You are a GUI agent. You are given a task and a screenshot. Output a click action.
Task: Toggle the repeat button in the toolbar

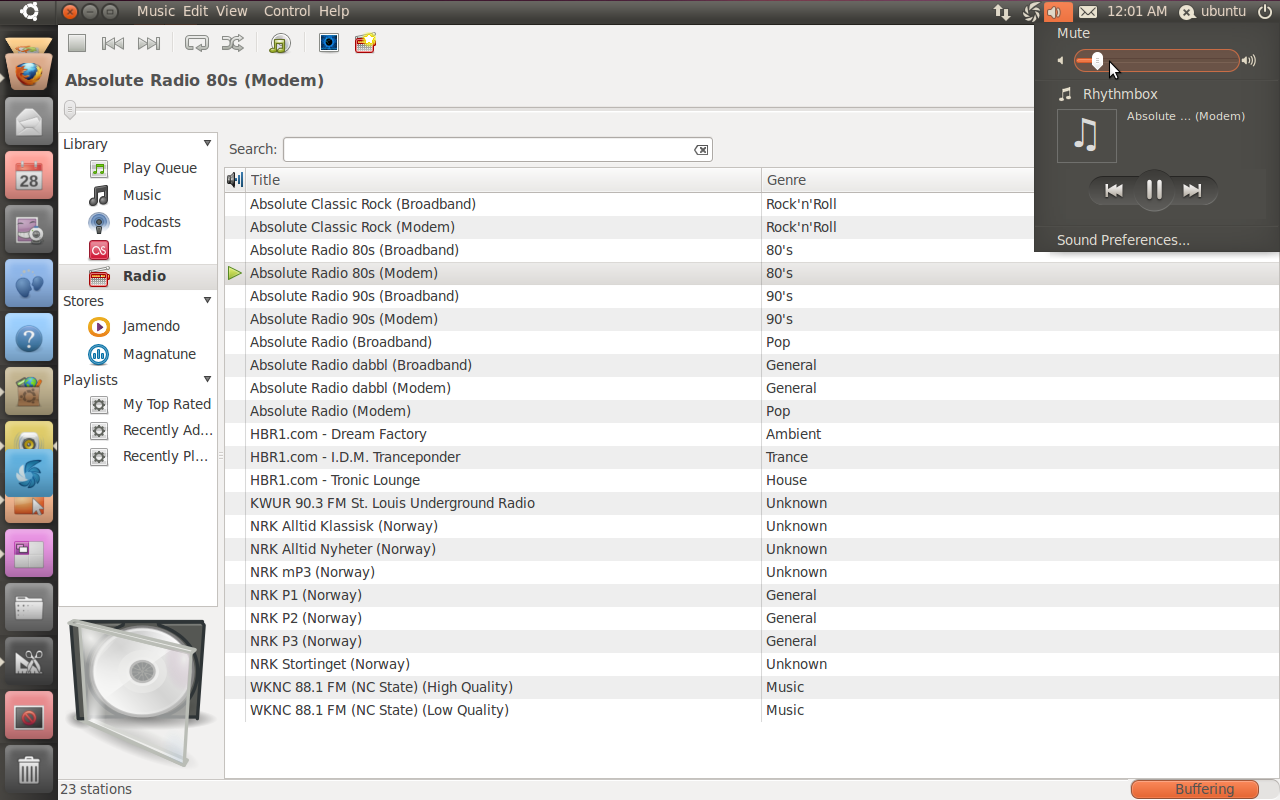pyautogui.click(x=197, y=43)
